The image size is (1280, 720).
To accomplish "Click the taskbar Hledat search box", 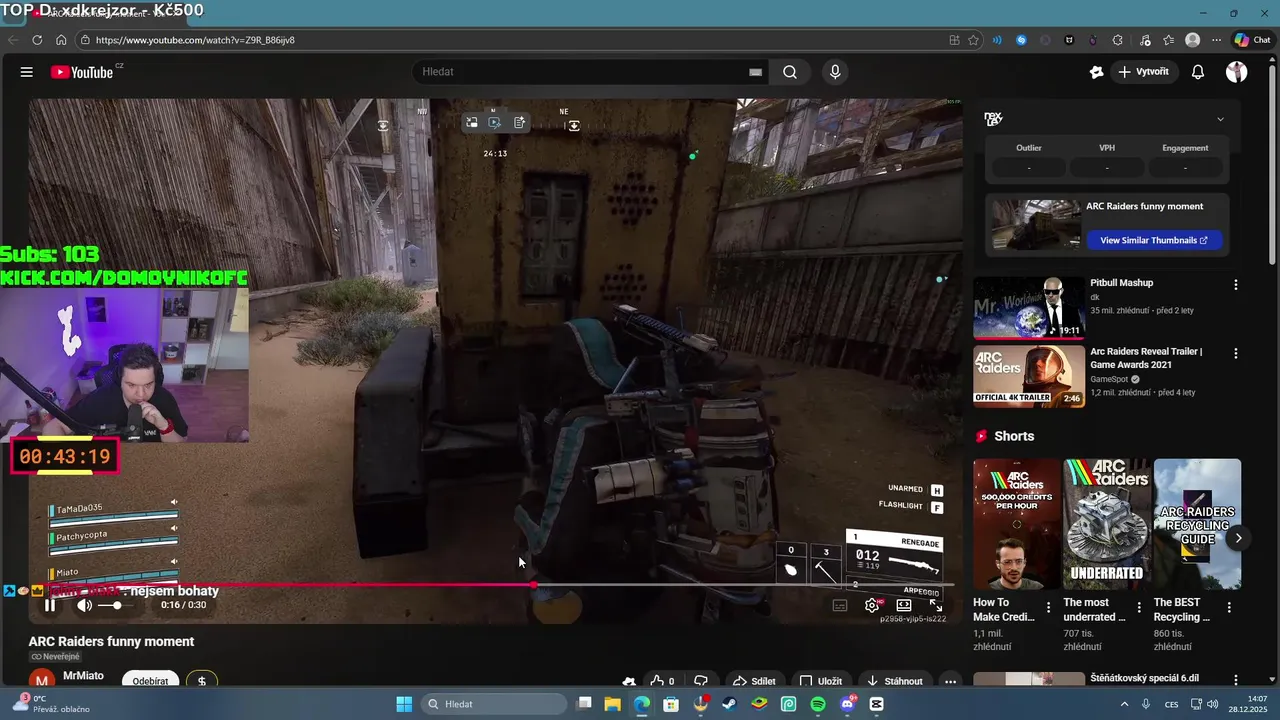I will [x=494, y=704].
